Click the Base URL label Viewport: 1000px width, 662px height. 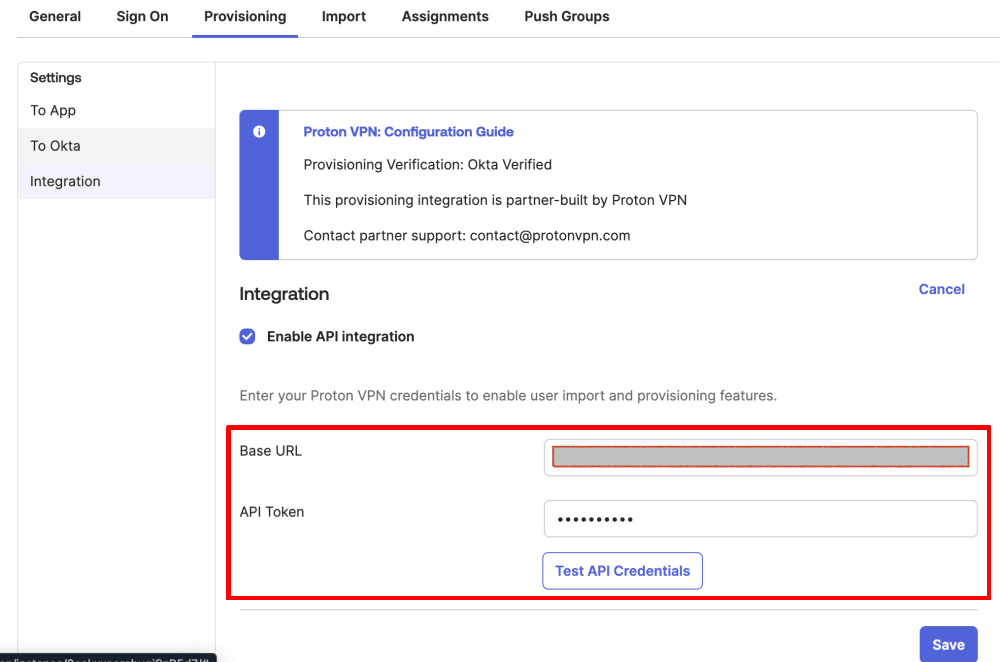[x=270, y=451]
